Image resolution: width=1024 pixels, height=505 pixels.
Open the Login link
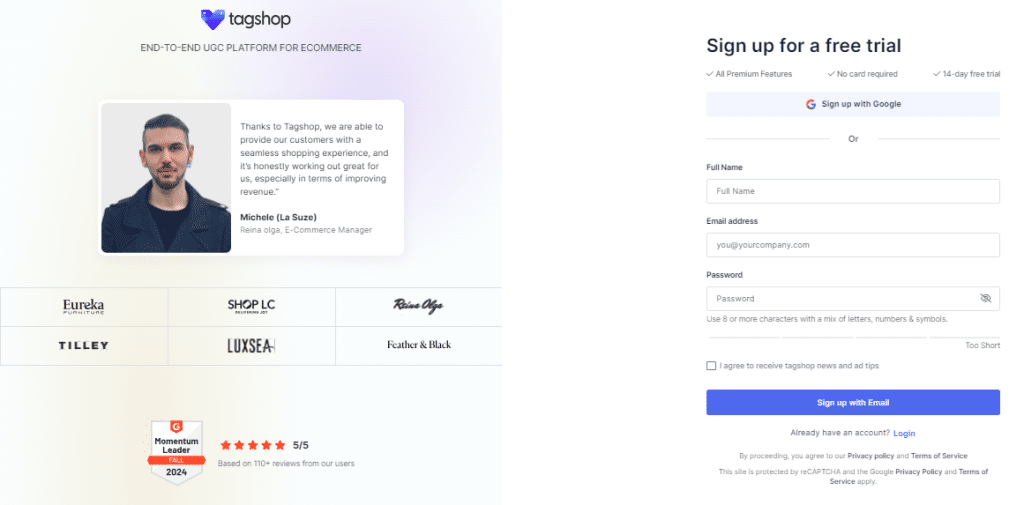[904, 433]
